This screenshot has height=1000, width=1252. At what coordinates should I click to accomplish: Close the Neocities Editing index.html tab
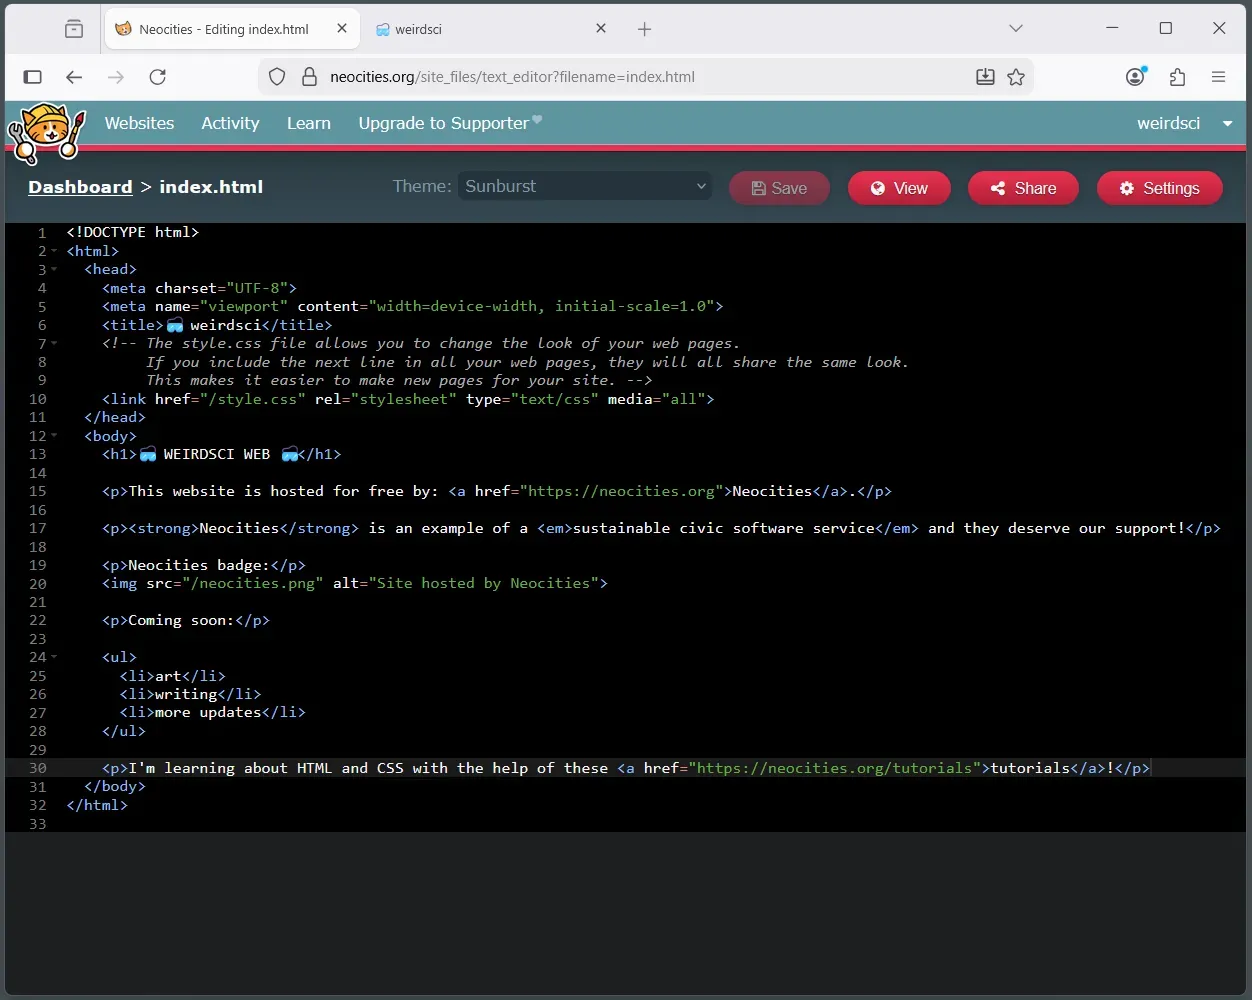point(342,29)
